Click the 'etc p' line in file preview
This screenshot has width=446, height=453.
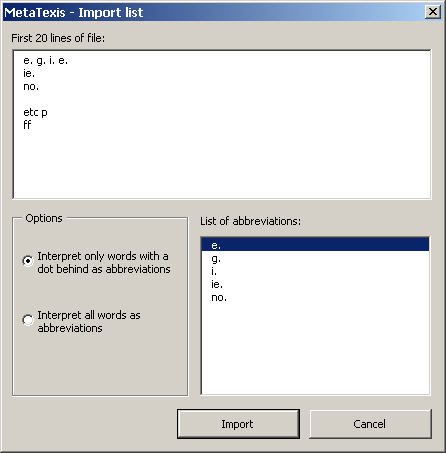[x=35, y=113]
